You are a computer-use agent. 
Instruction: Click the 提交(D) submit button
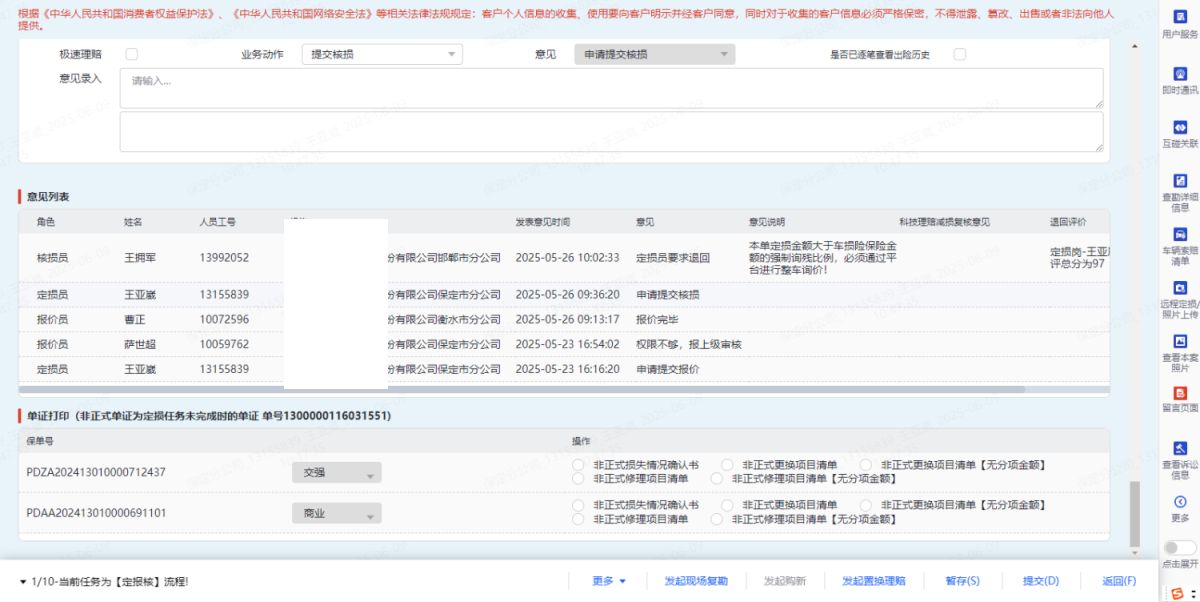[1040, 581]
